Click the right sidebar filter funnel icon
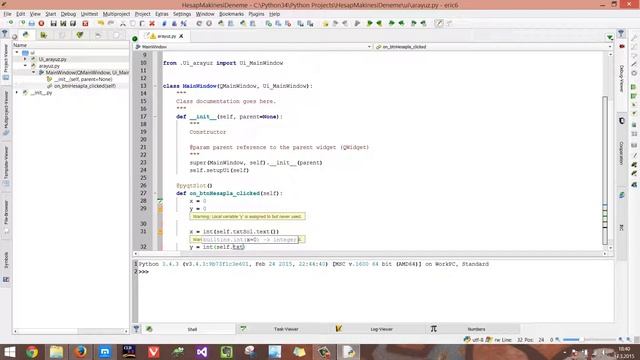The height and width of the screenshot is (360, 640). pos(621,33)
